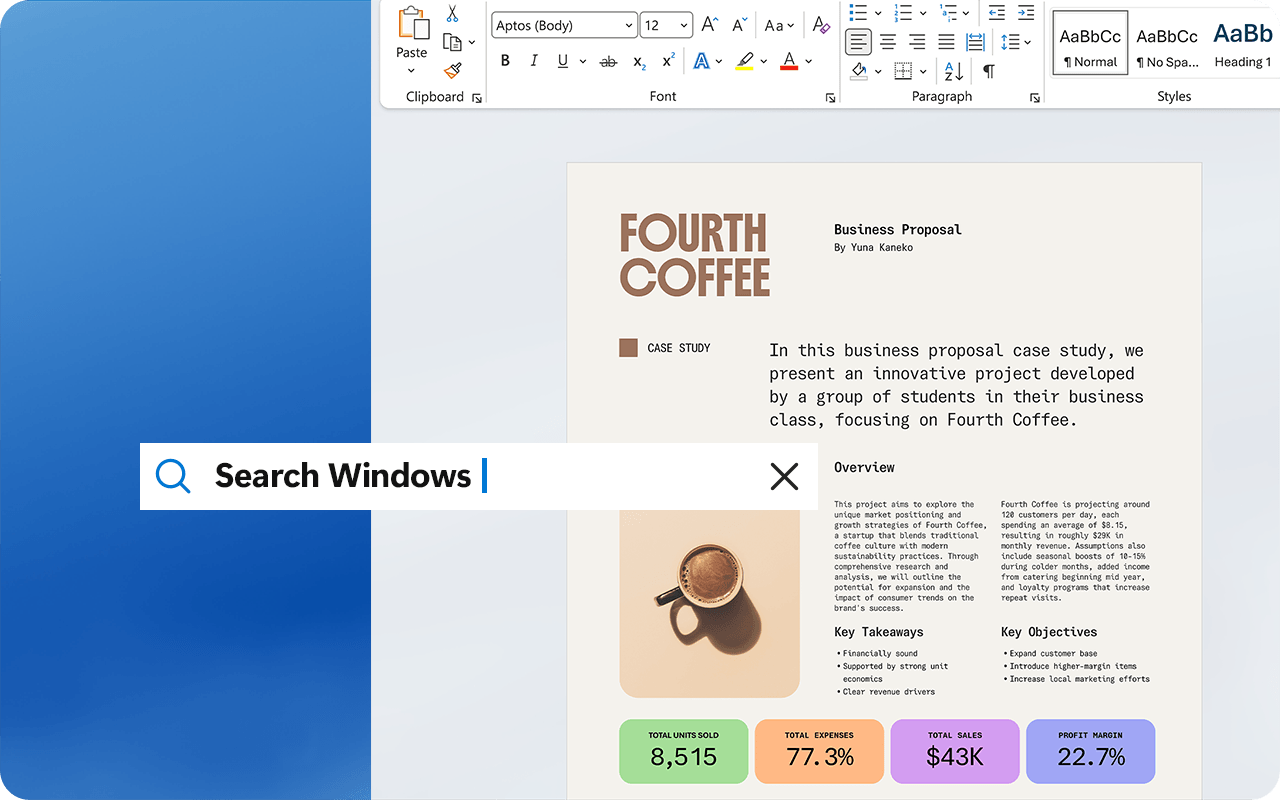Toggle justify alignment
This screenshot has height=800, width=1280.
pos(946,42)
